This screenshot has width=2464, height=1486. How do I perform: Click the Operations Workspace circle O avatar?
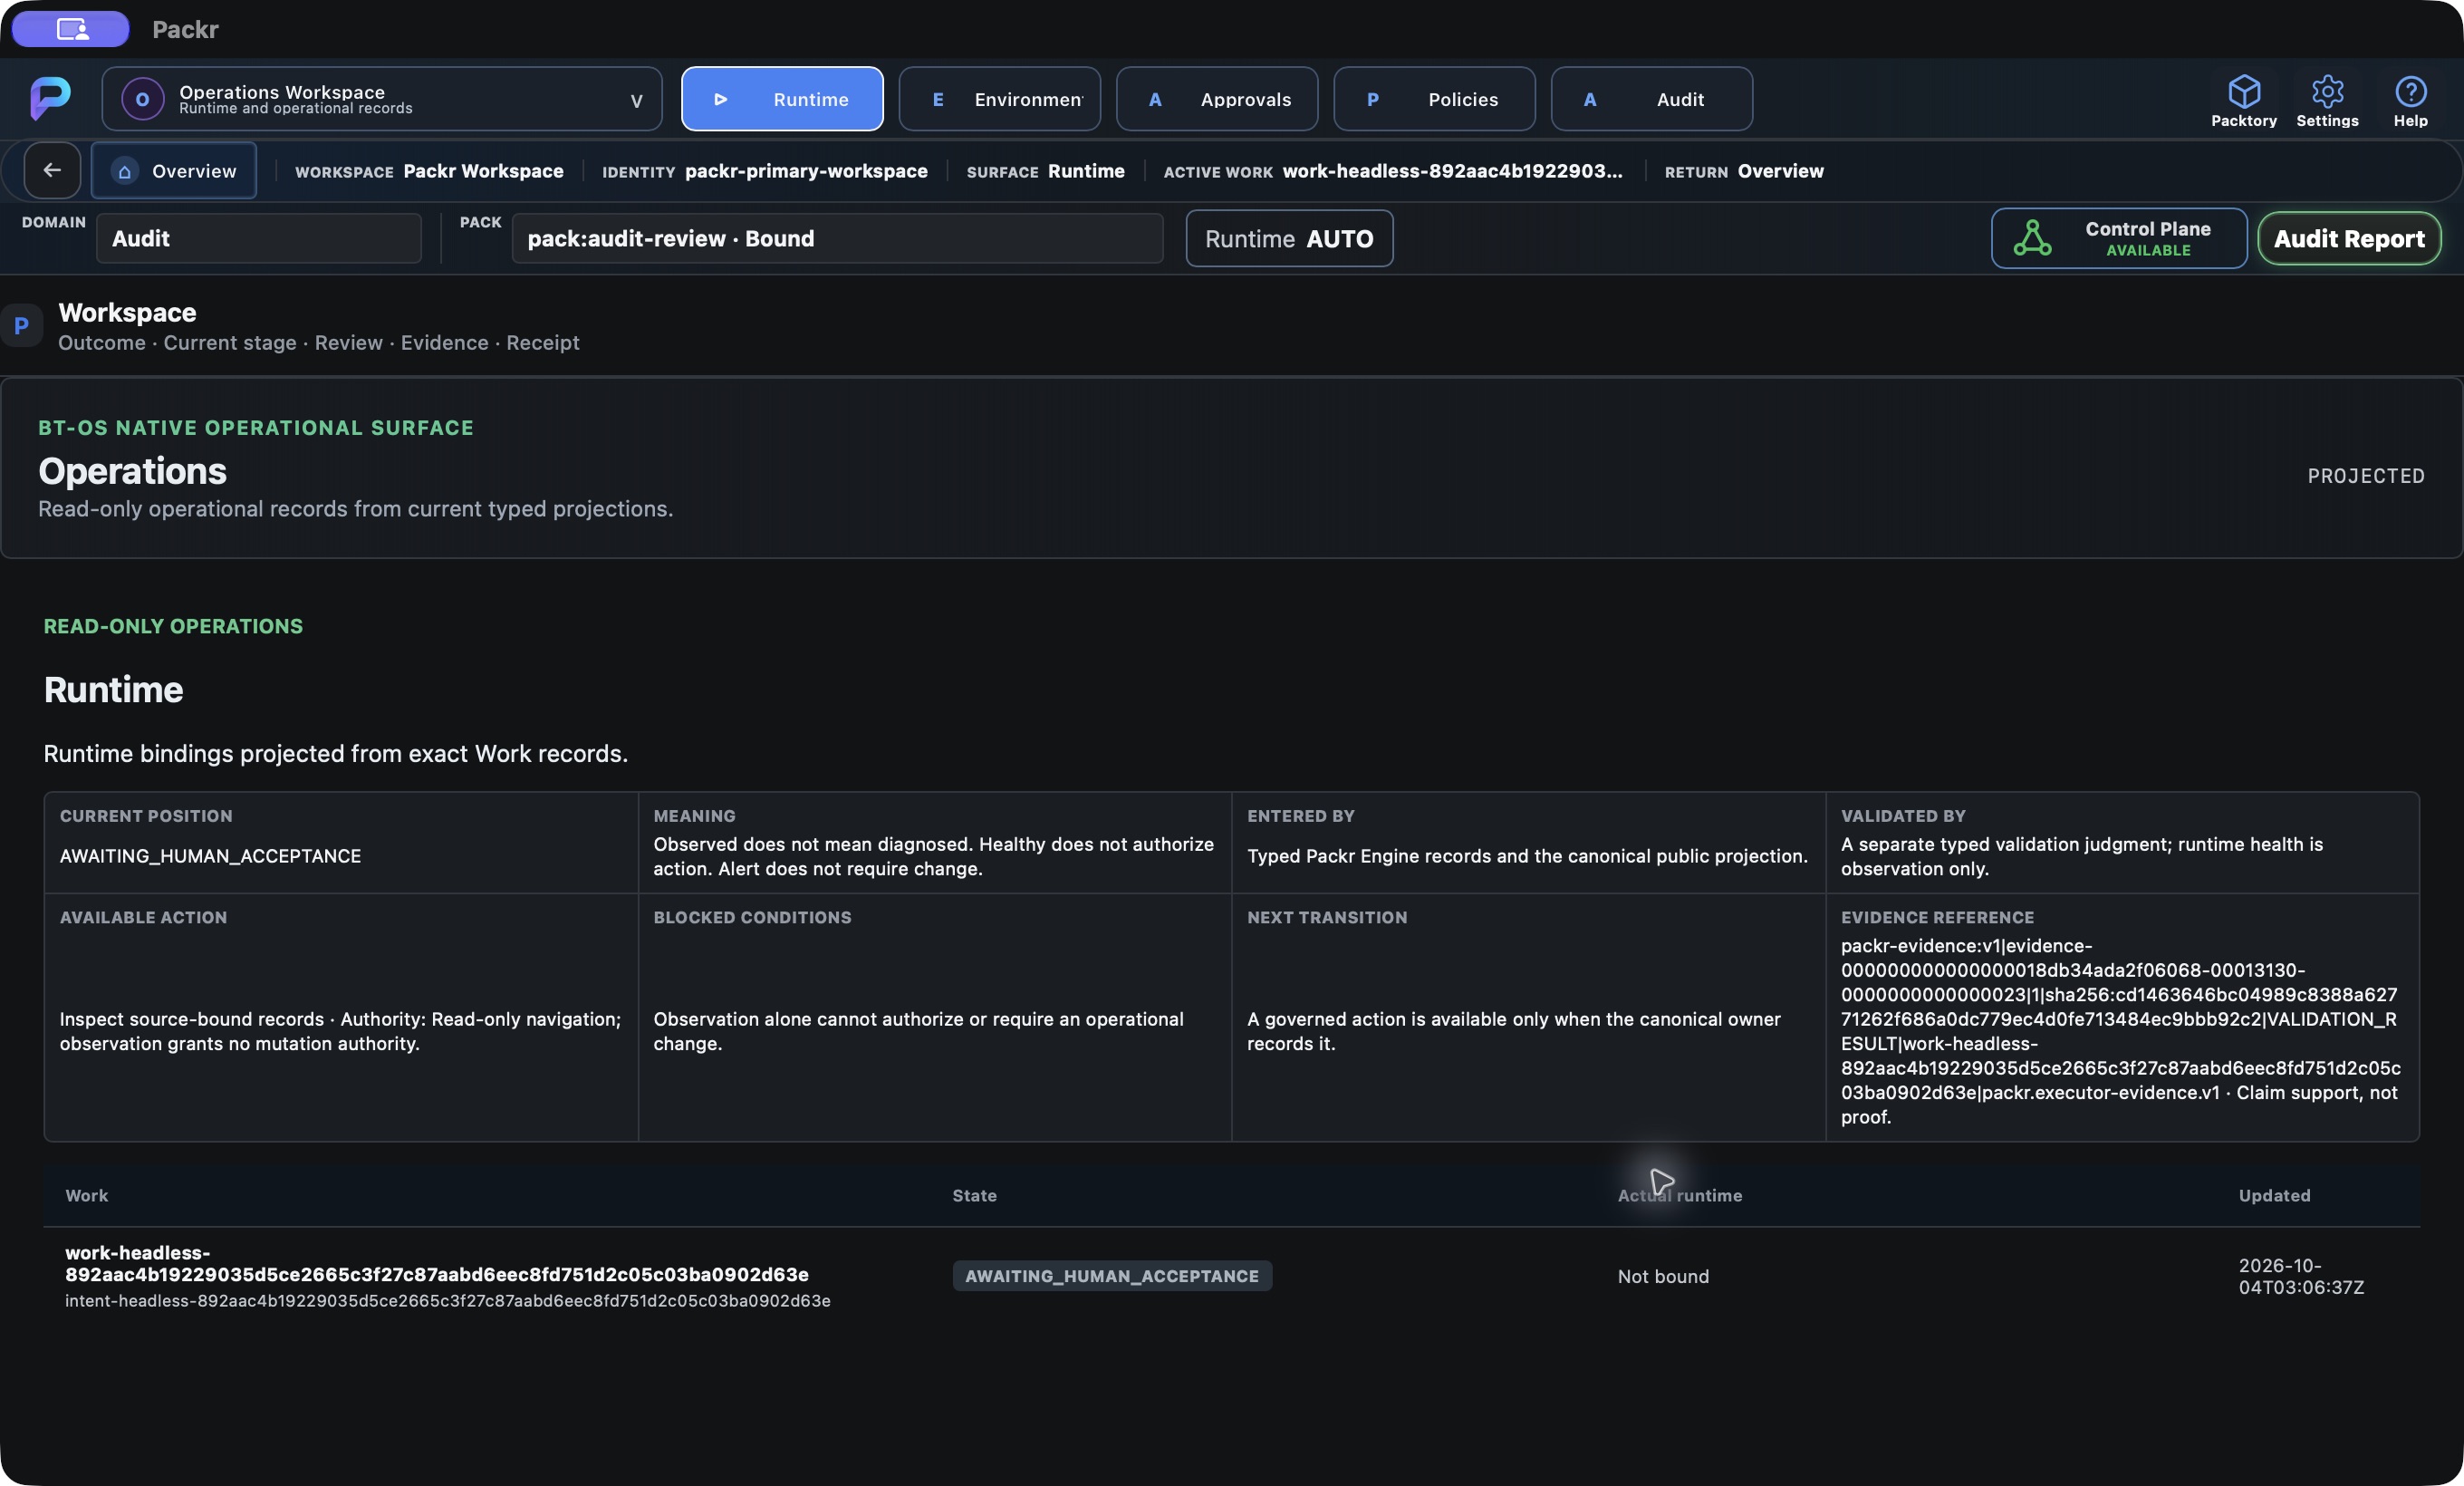click(142, 99)
